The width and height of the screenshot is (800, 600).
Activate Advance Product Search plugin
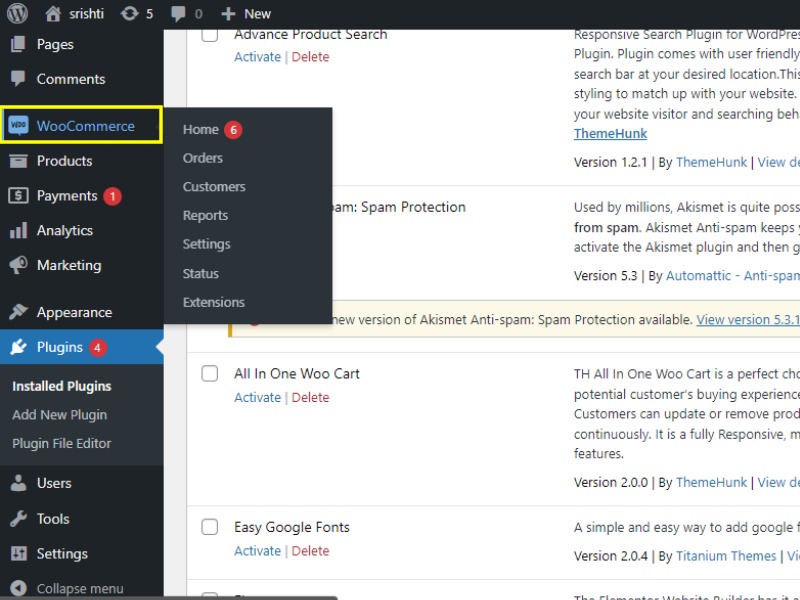click(x=257, y=57)
